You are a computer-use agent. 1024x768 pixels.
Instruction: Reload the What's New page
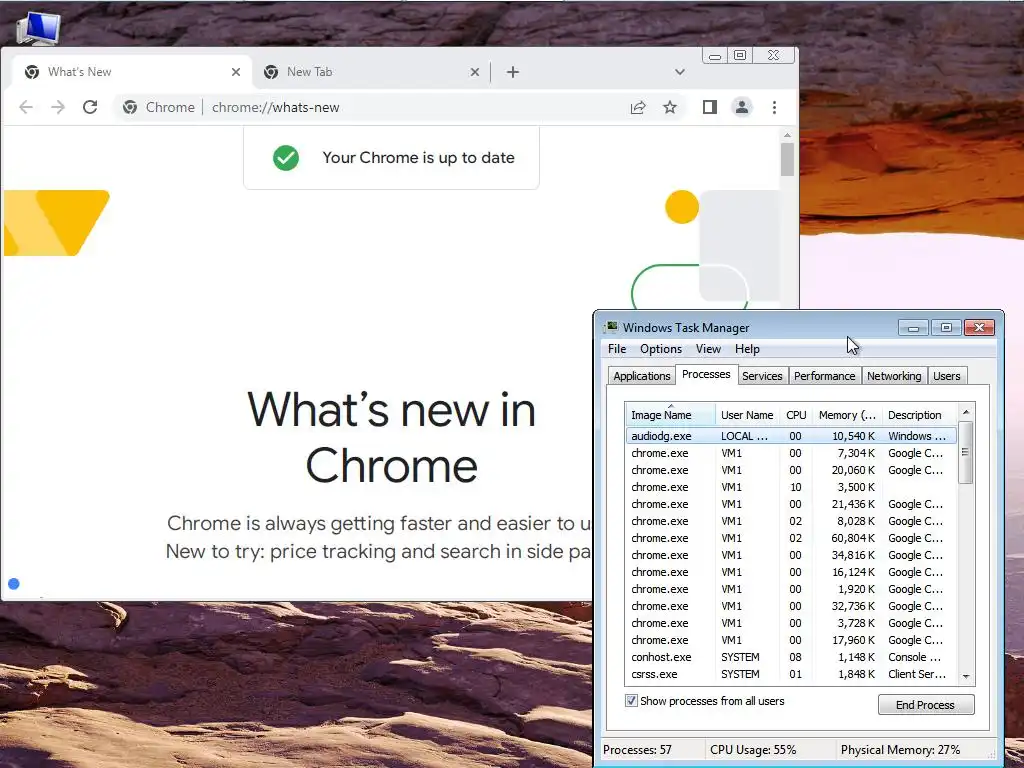pos(90,107)
